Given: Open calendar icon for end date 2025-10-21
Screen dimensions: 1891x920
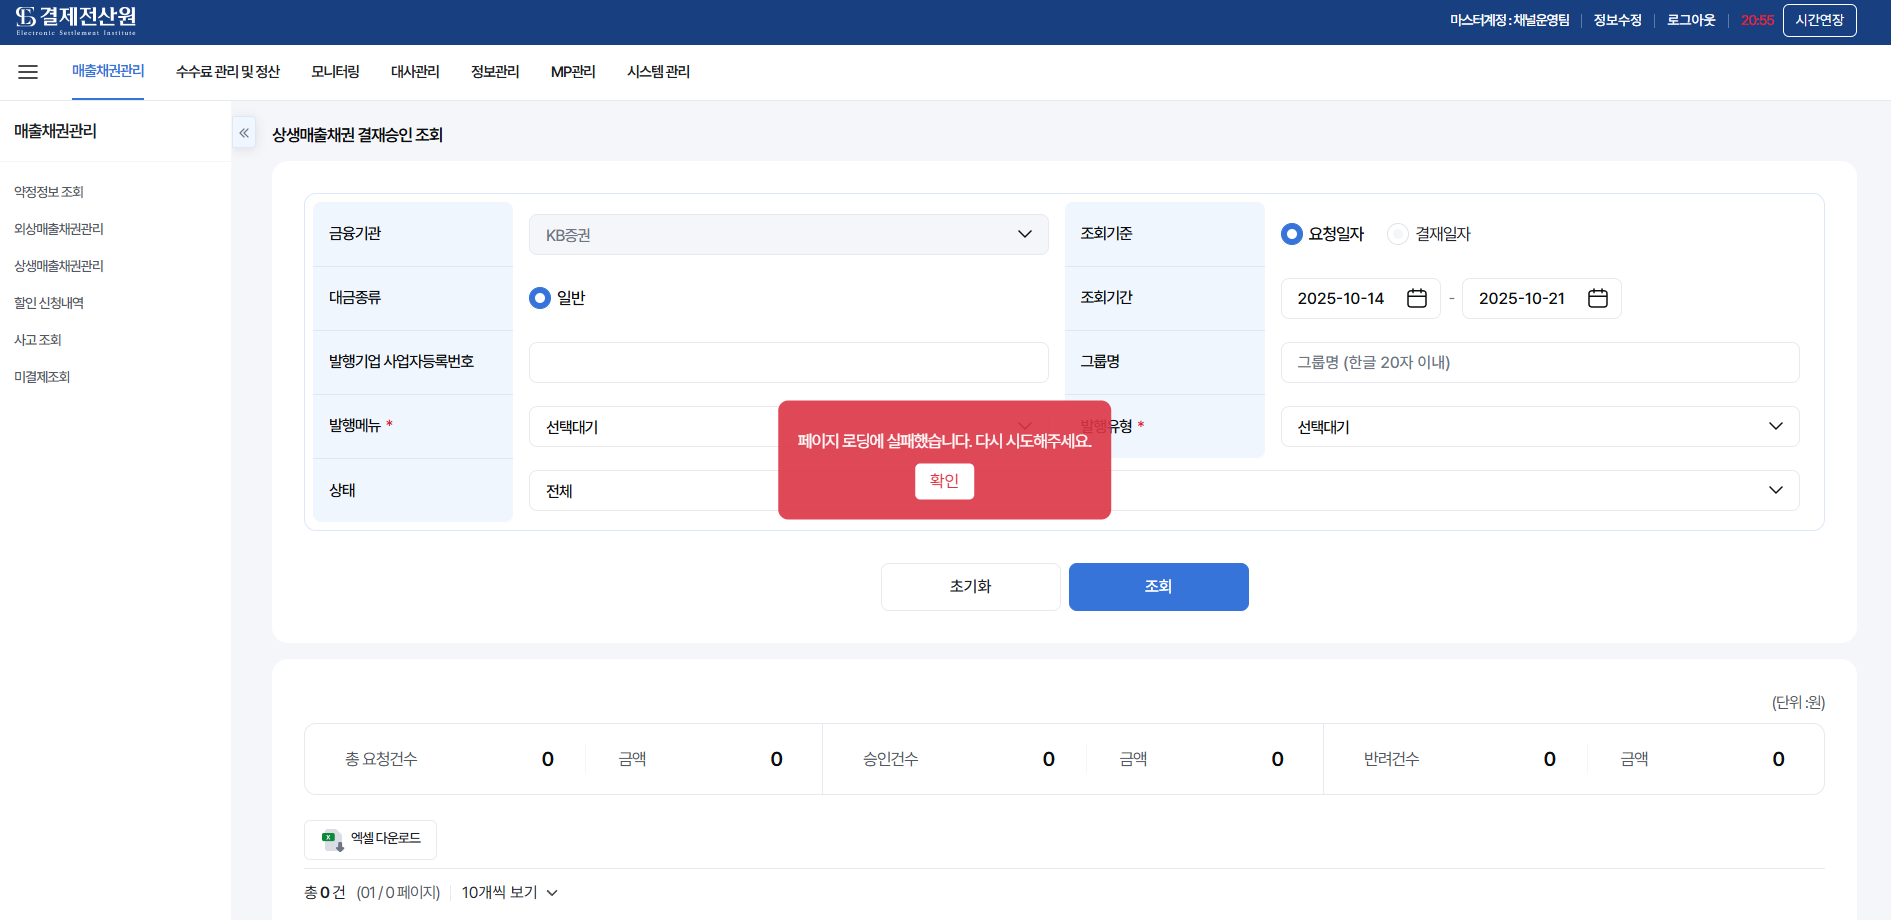Looking at the screenshot, I should click(x=1597, y=298).
